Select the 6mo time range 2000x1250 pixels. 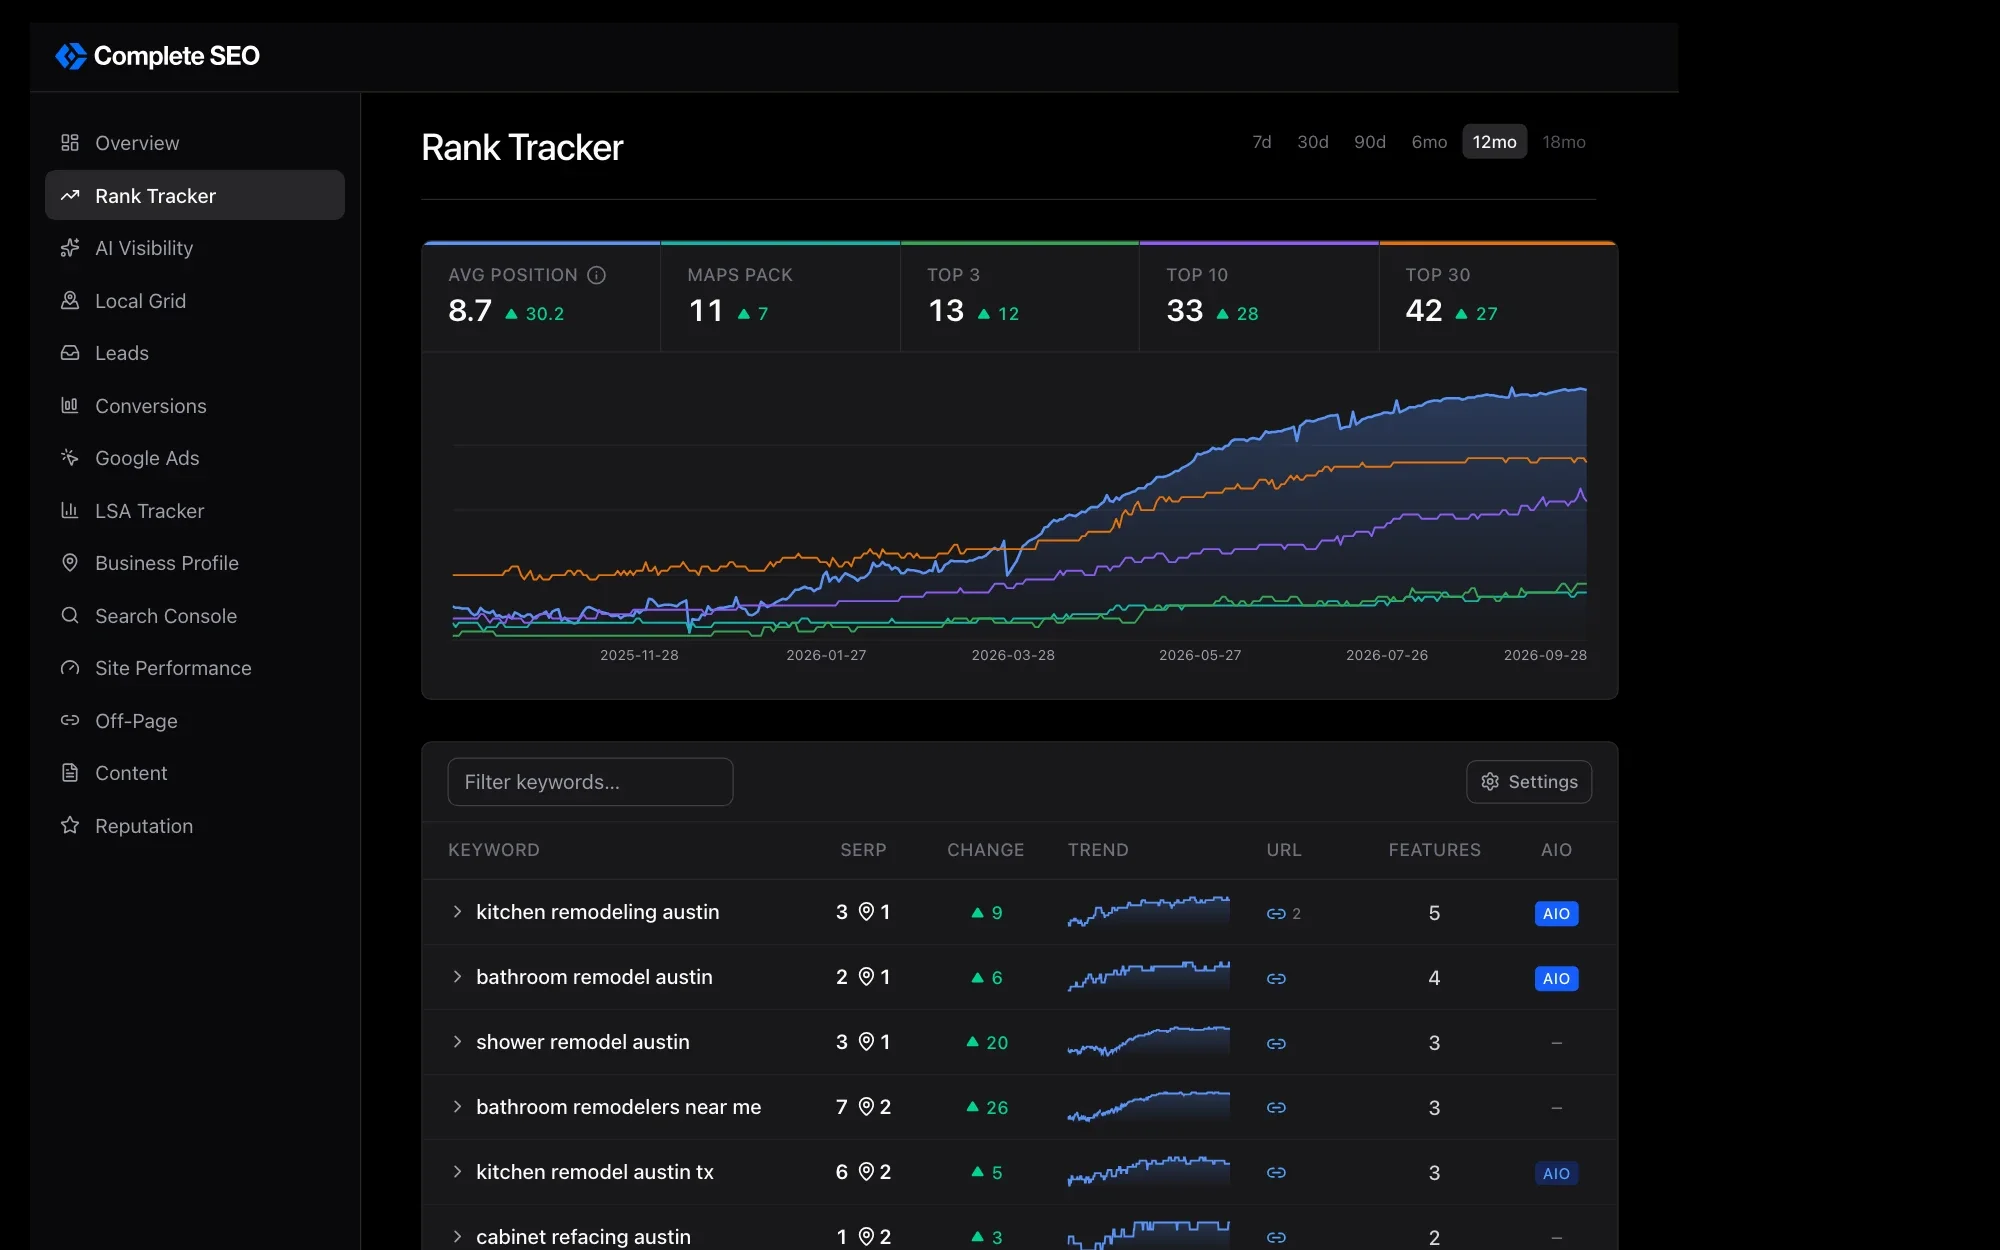(1429, 142)
